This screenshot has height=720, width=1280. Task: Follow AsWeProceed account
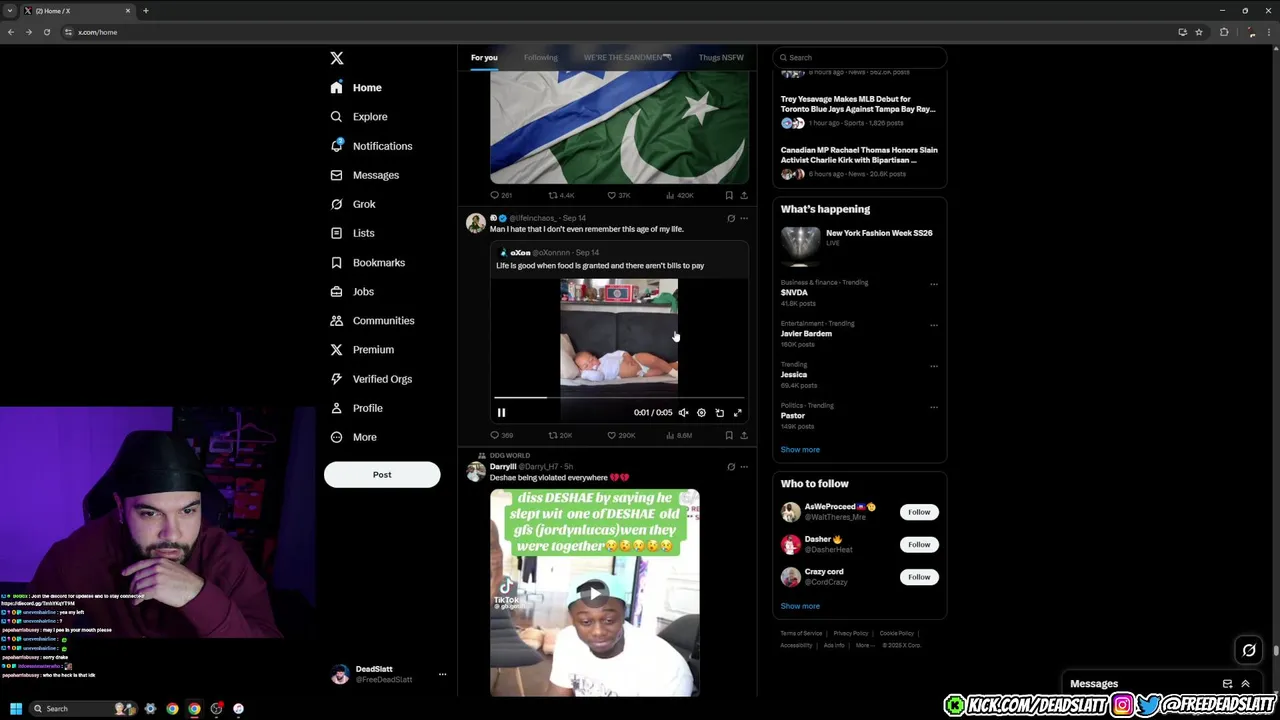click(919, 512)
